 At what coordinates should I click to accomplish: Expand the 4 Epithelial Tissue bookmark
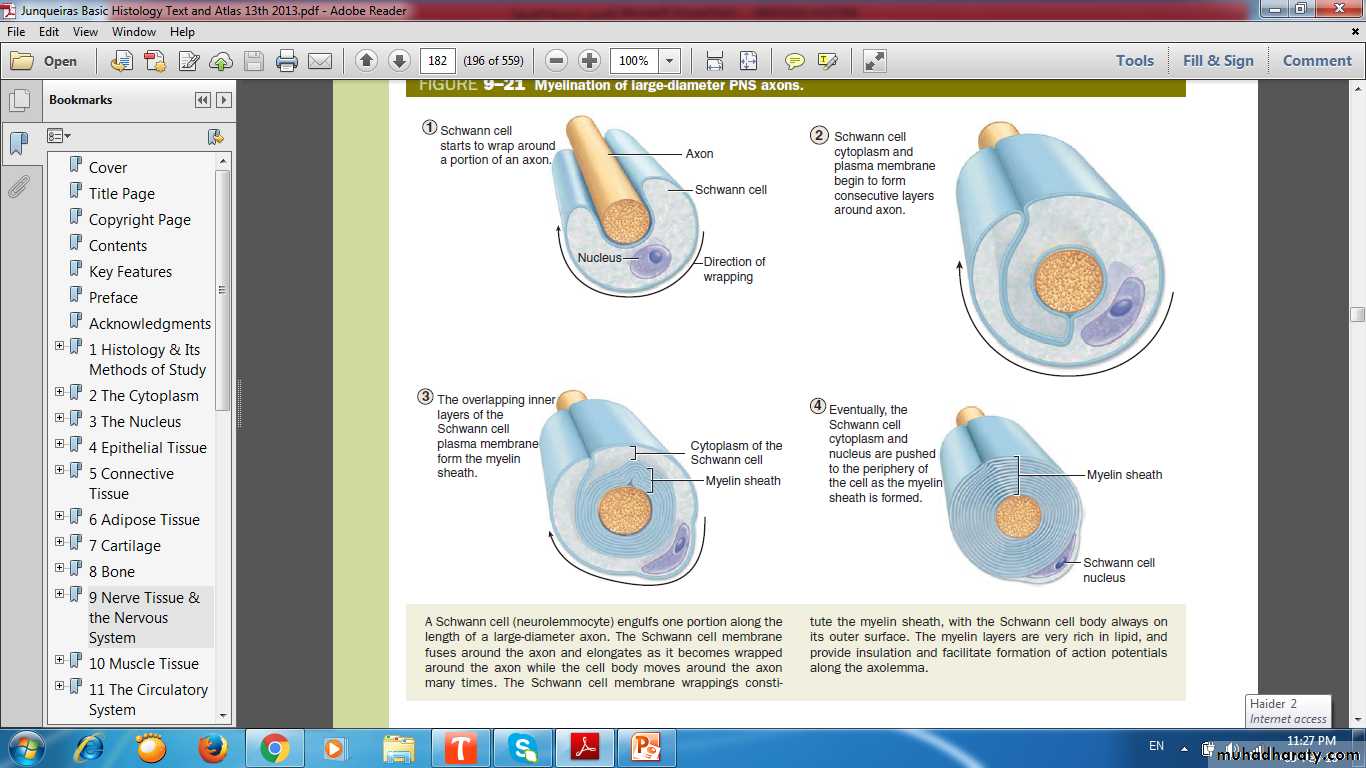tap(59, 444)
